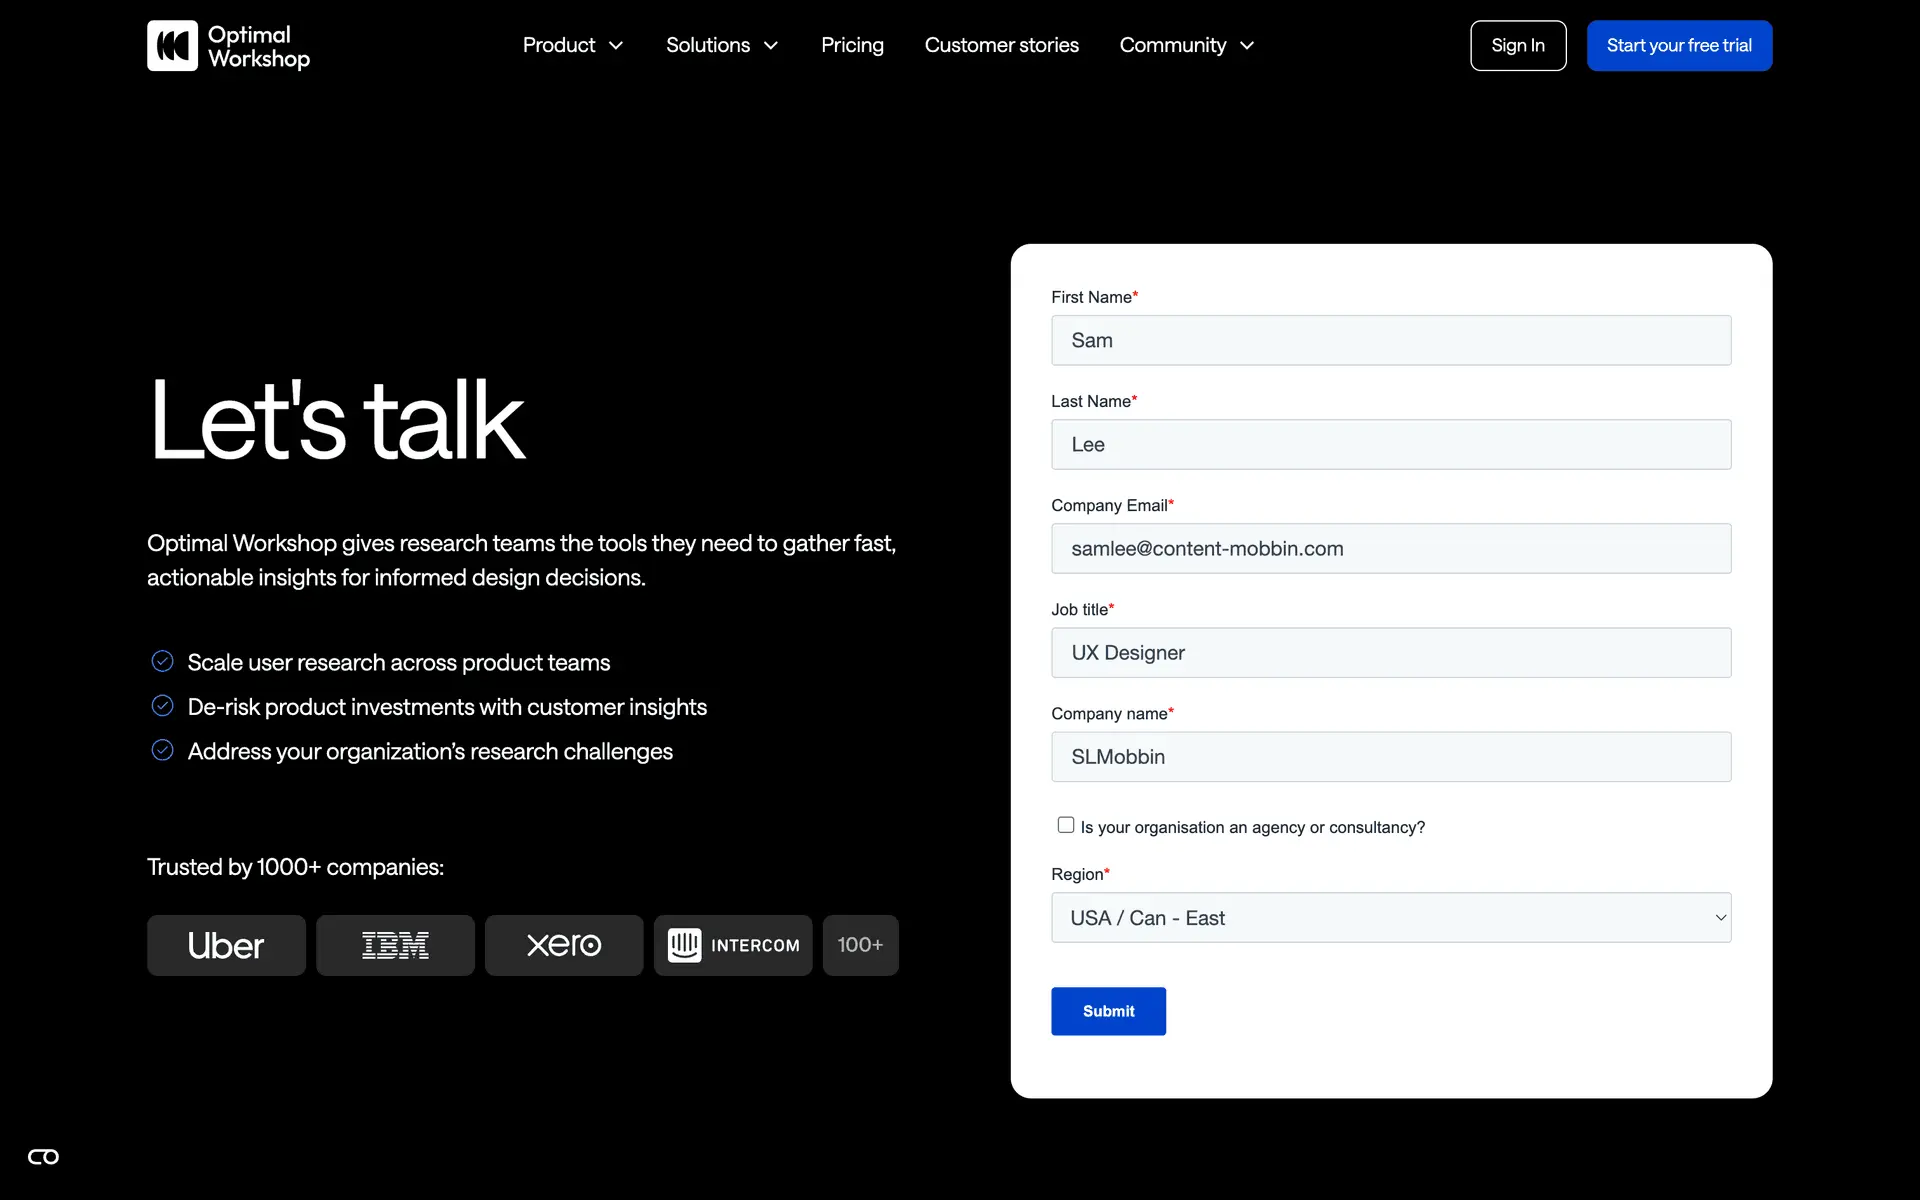Go to Customer stories
1920x1200 pixels.
coord(1001,46)
